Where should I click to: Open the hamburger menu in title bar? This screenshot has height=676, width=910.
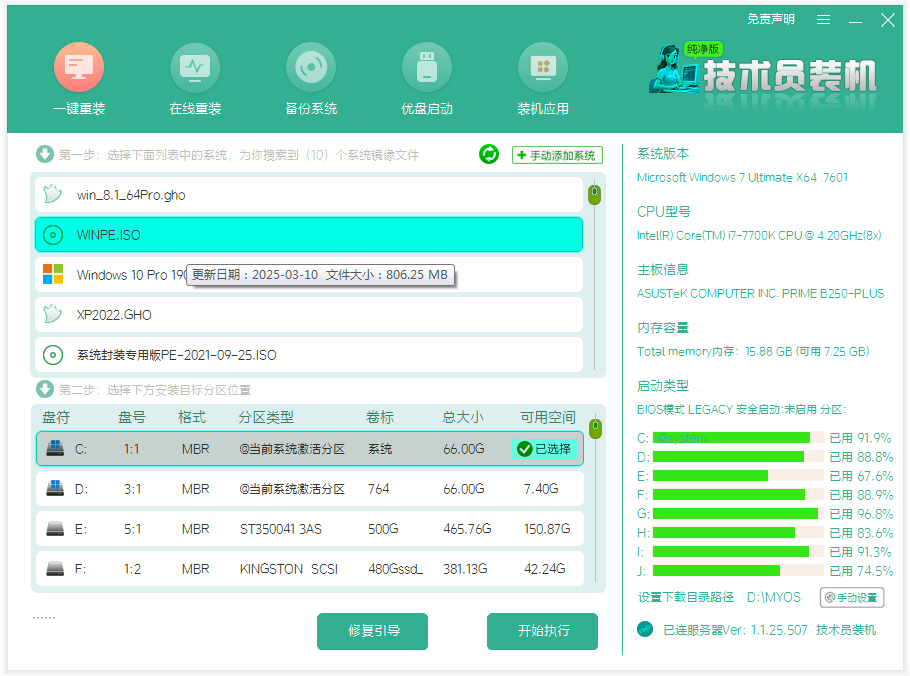tap(823, 20)
